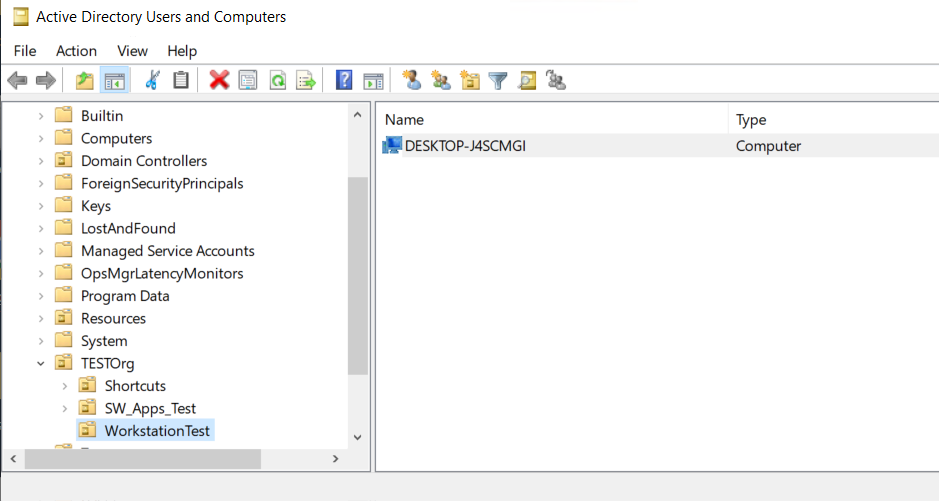Click the Export List icon
The width and height of the screenshot is (939, 501).
pyautogui.click(x=306, y=80)
